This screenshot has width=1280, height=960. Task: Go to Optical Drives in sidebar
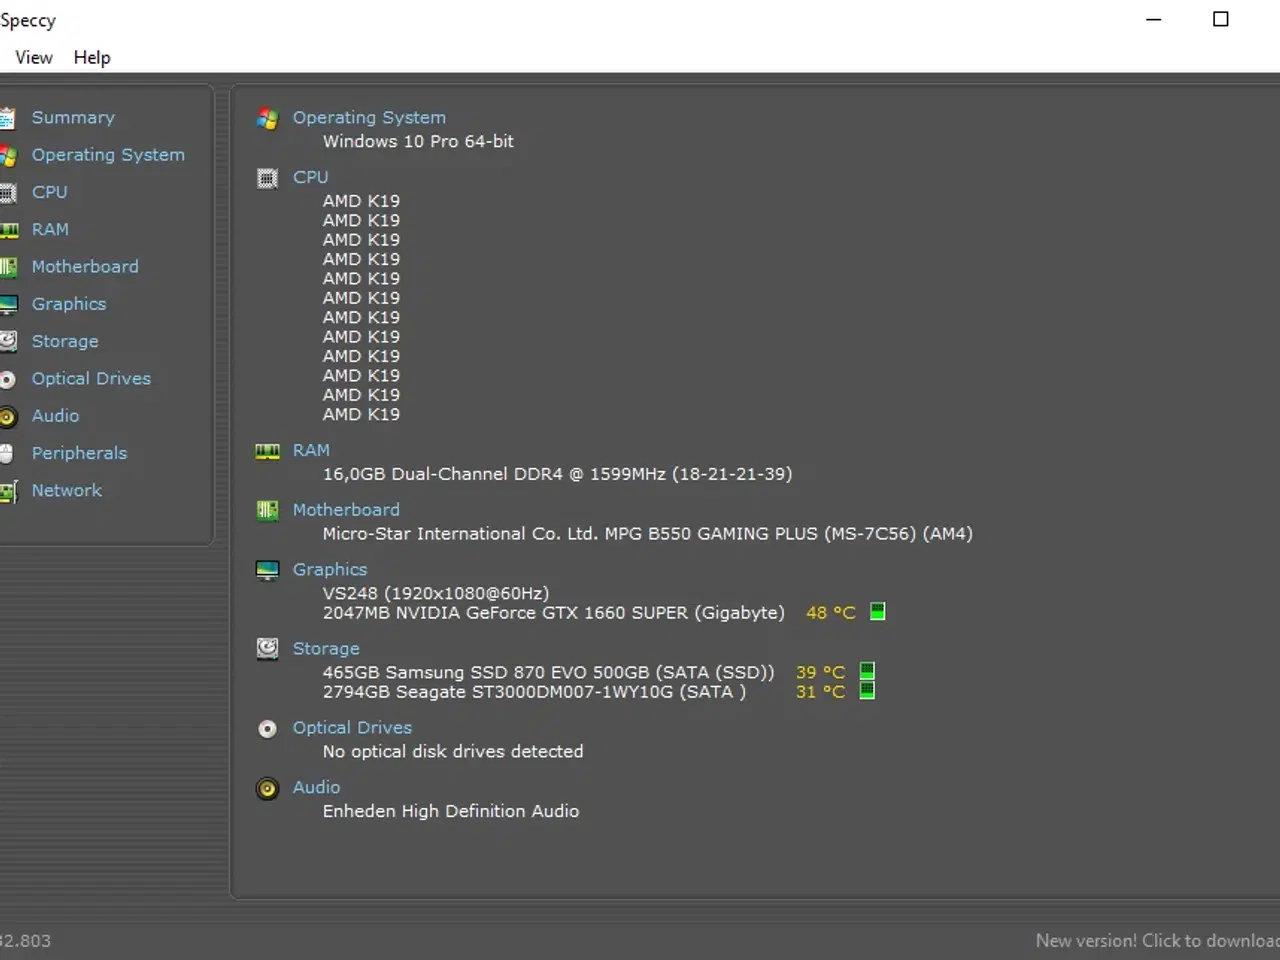[91, 378]
